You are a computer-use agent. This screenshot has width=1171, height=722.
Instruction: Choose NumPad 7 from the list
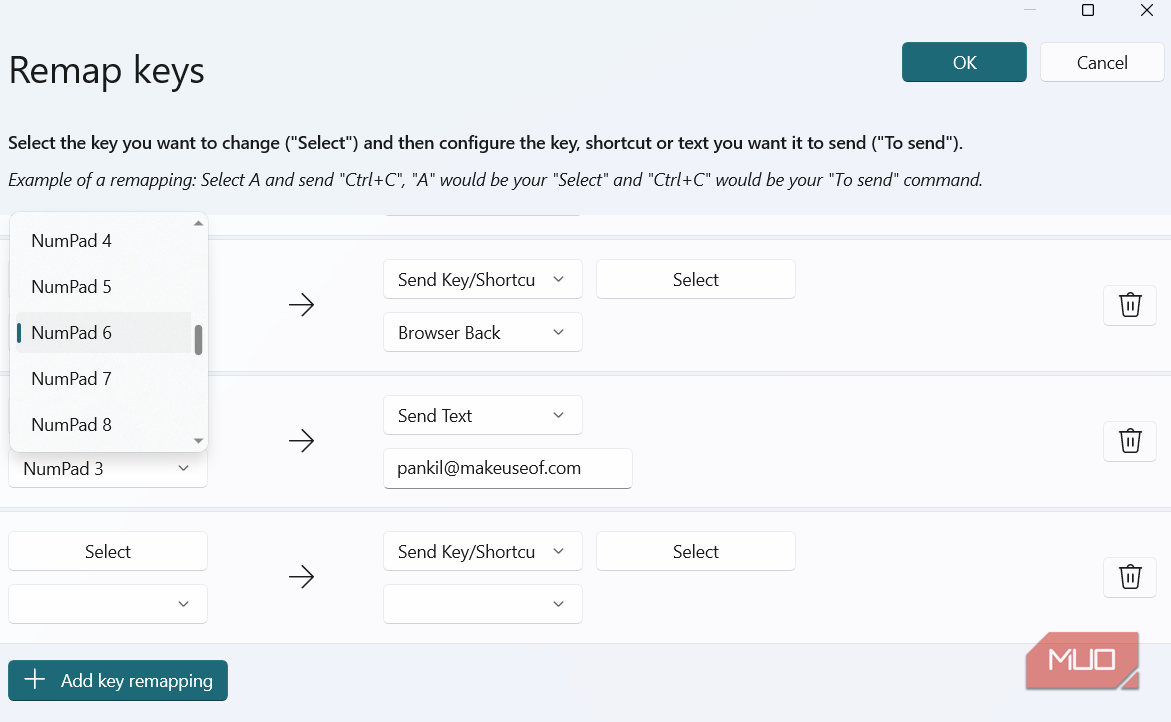[x=104, y=379]
